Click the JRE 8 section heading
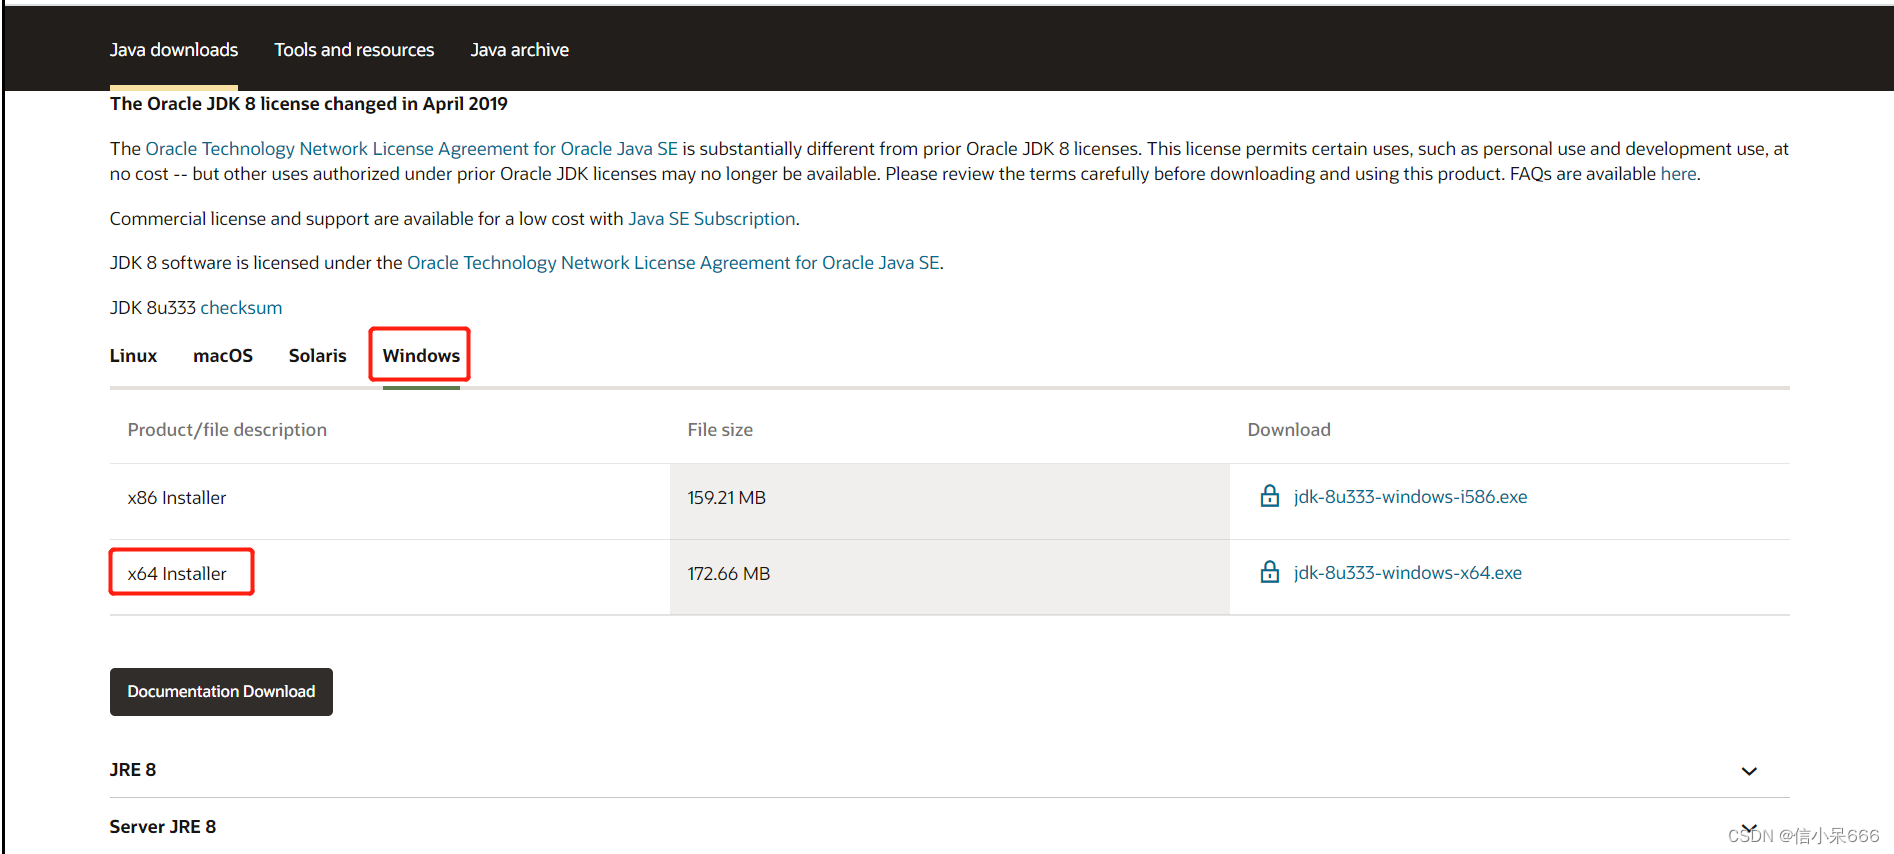The height and width of the screenshot is (854, 1894). click(x=133, y=770)
